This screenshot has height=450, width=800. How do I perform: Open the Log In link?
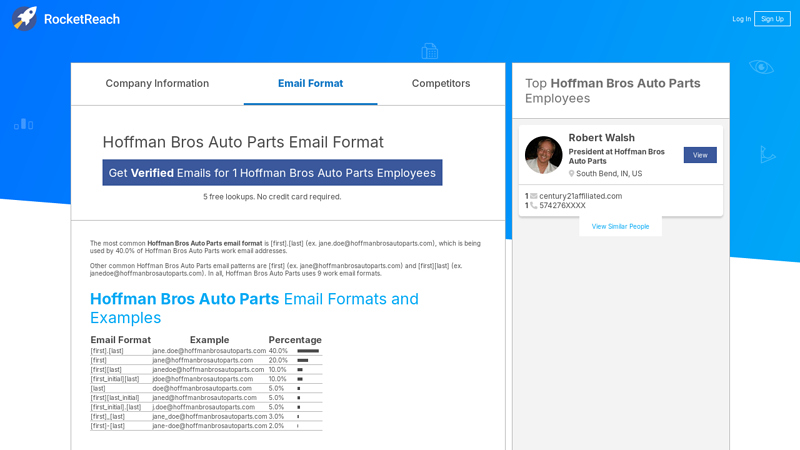coord(741,19)
